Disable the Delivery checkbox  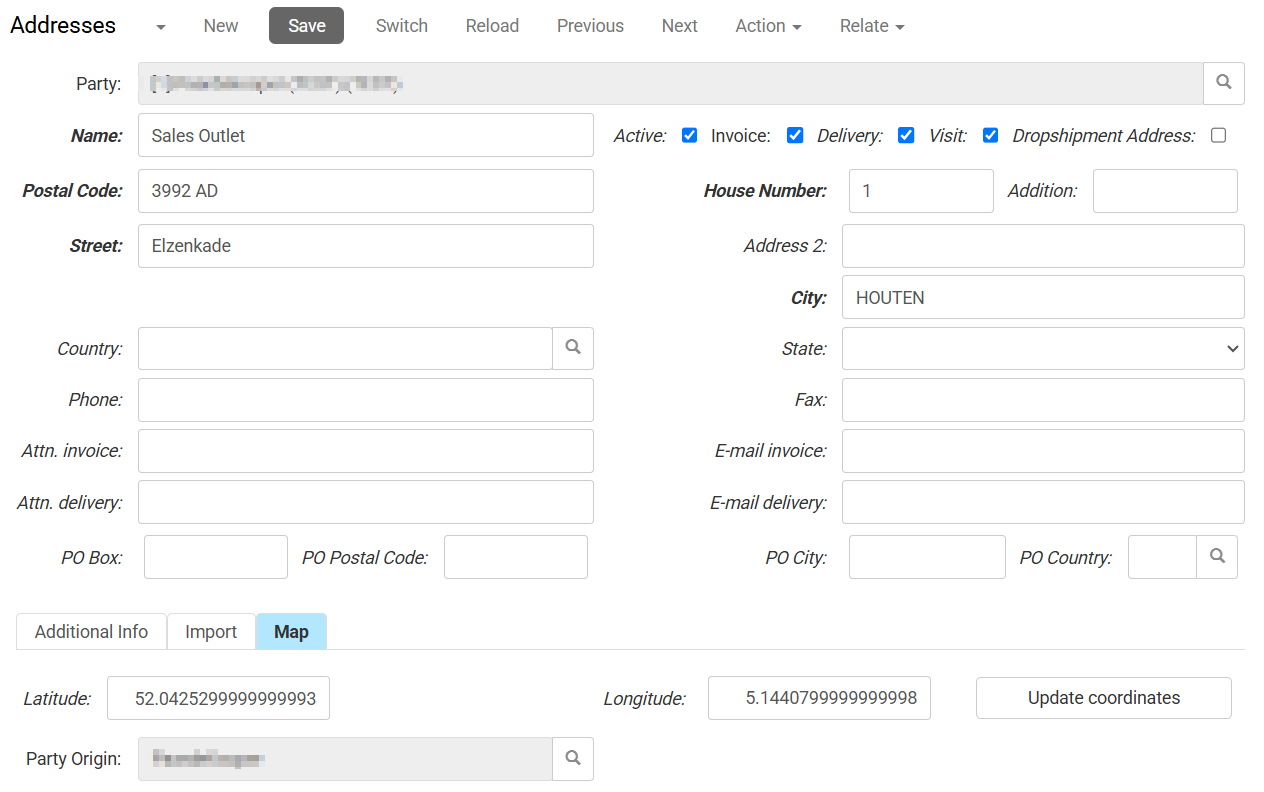point(906,135)
